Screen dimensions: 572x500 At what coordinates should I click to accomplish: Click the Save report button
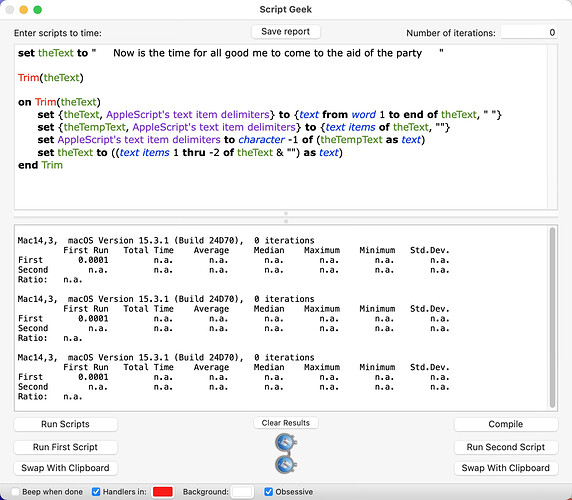pos(286,32)
